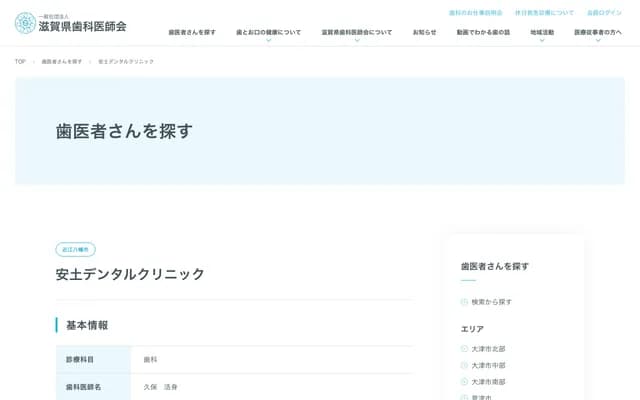
Task: Click the 歯科医師名 table label
Action: click(83, 387)
